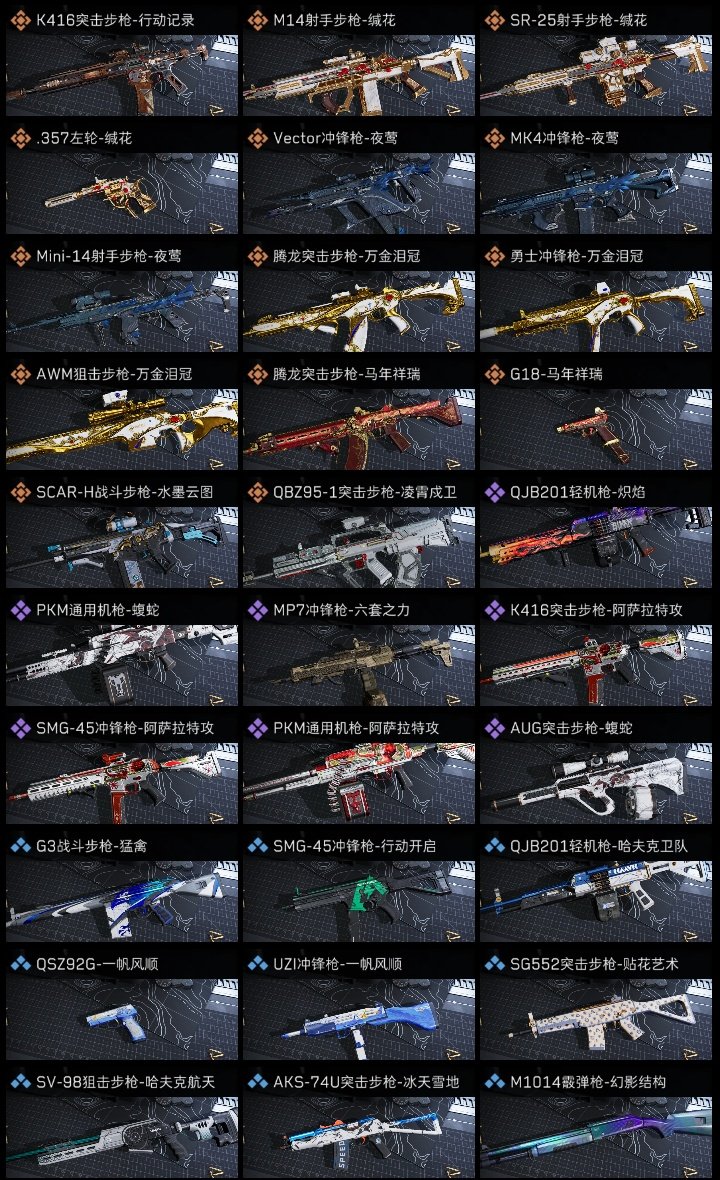Select the SMG-45冲锋枪-行动开启 green skin

359,901
